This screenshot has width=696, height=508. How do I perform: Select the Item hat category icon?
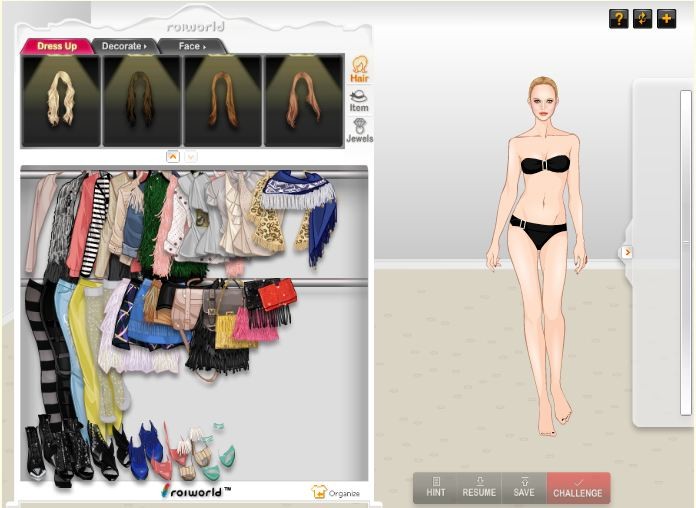[x=359, y=101]
